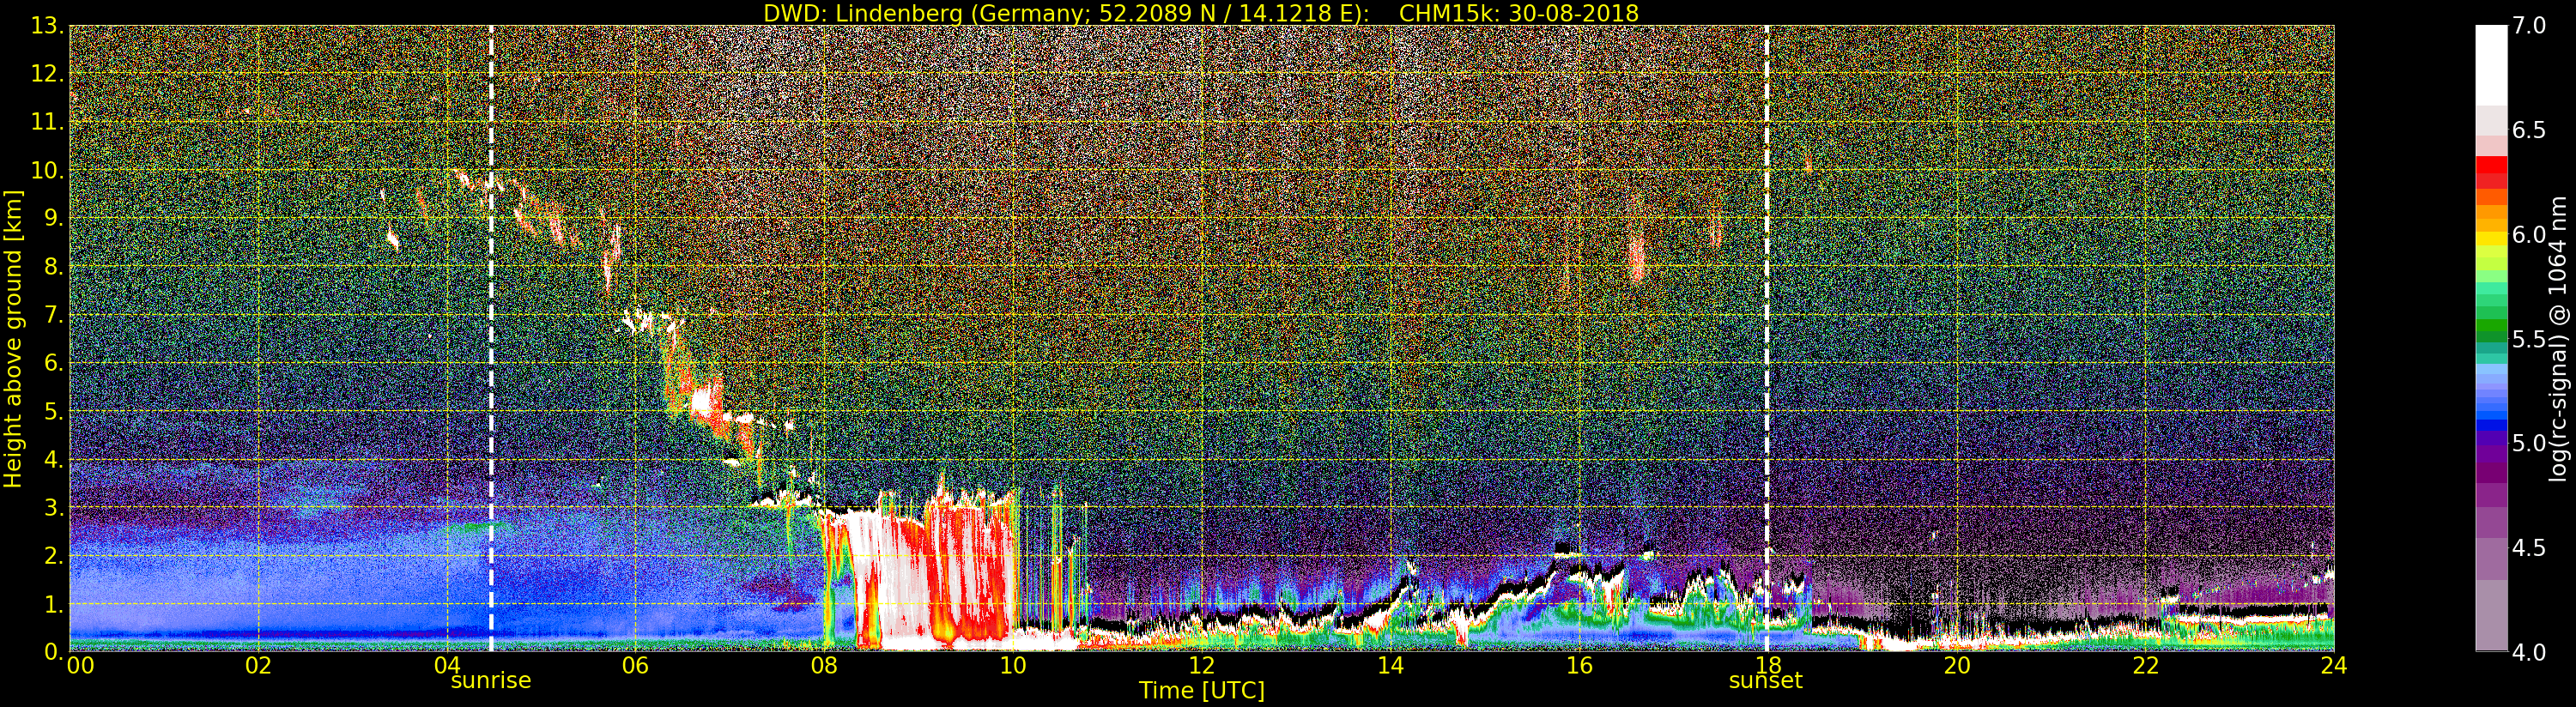Click the 'sunrise' label below the axis
This screenshot has width=2576, height=707.
point(491,681)
